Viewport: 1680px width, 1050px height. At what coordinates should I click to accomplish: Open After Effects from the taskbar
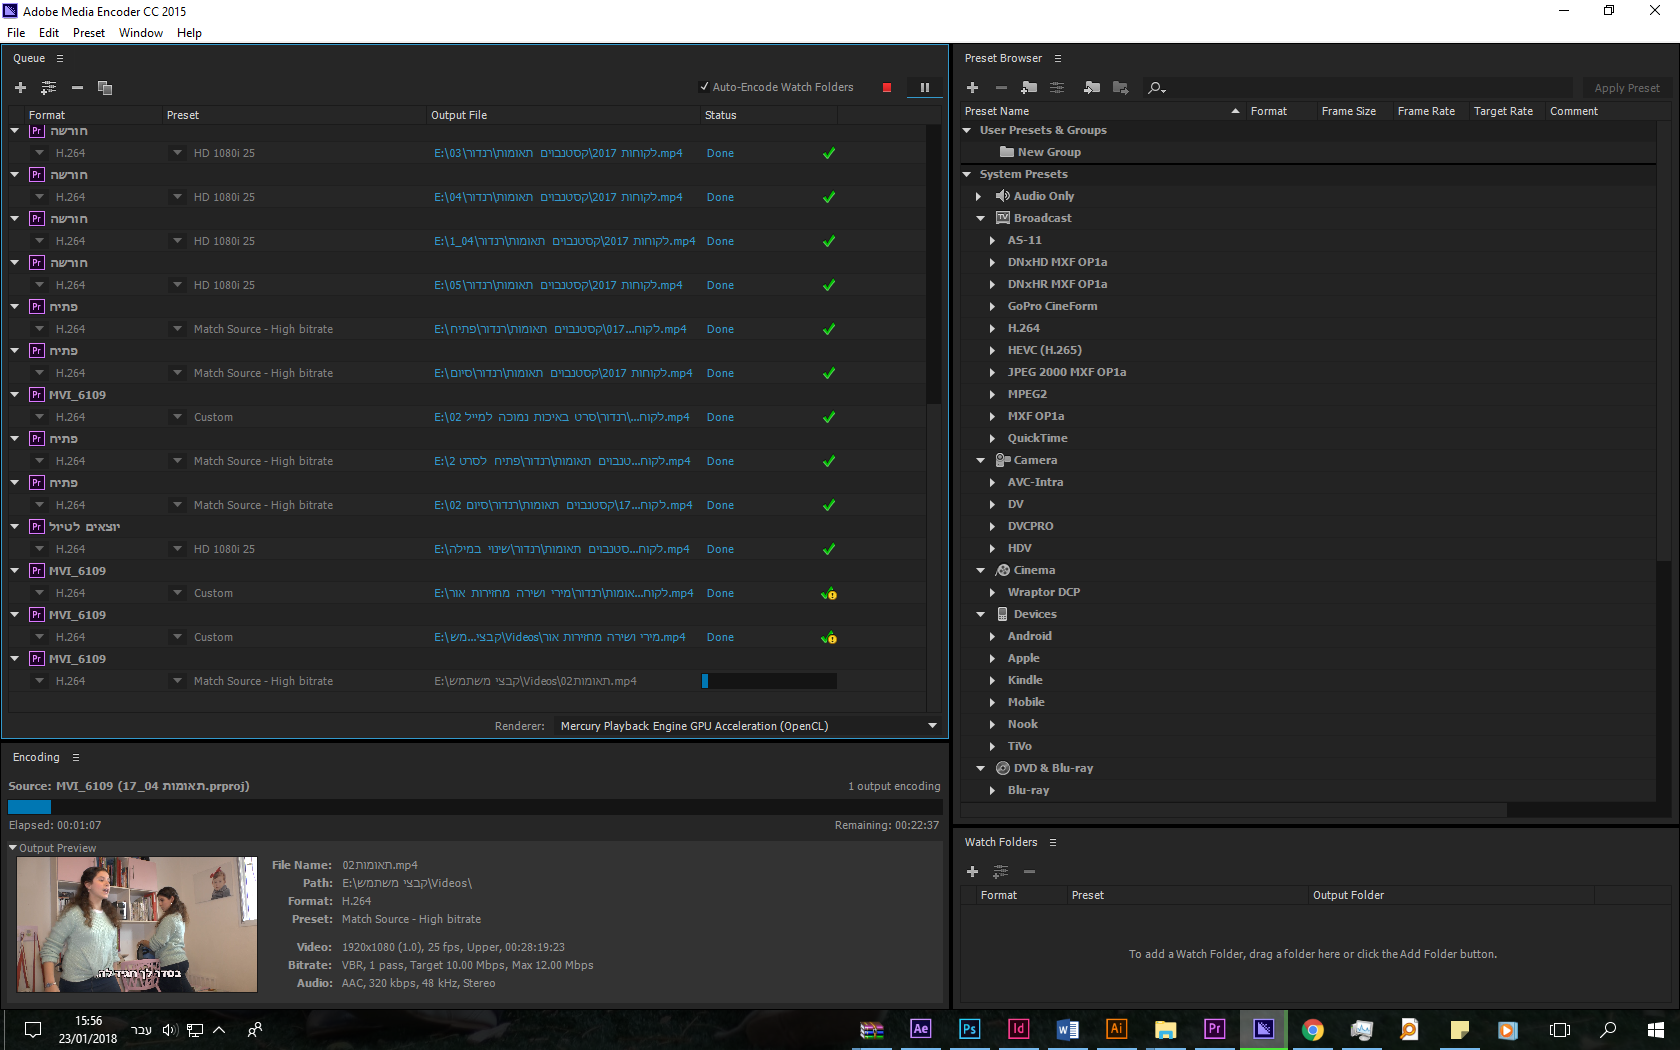pos(921,1029)
